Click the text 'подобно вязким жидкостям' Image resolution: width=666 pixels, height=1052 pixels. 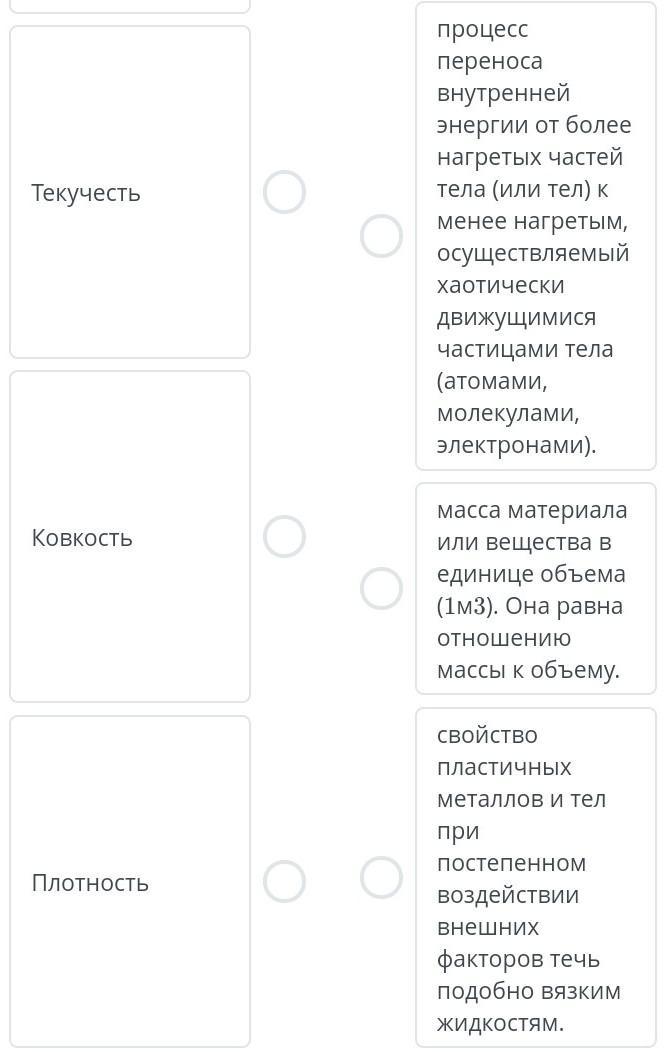(x=529, y=1007)
